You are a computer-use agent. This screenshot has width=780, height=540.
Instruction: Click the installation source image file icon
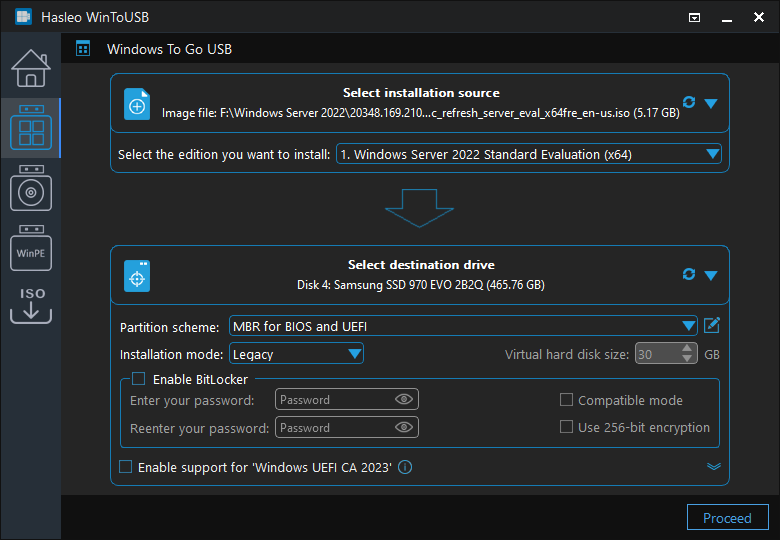pos(137,104)
